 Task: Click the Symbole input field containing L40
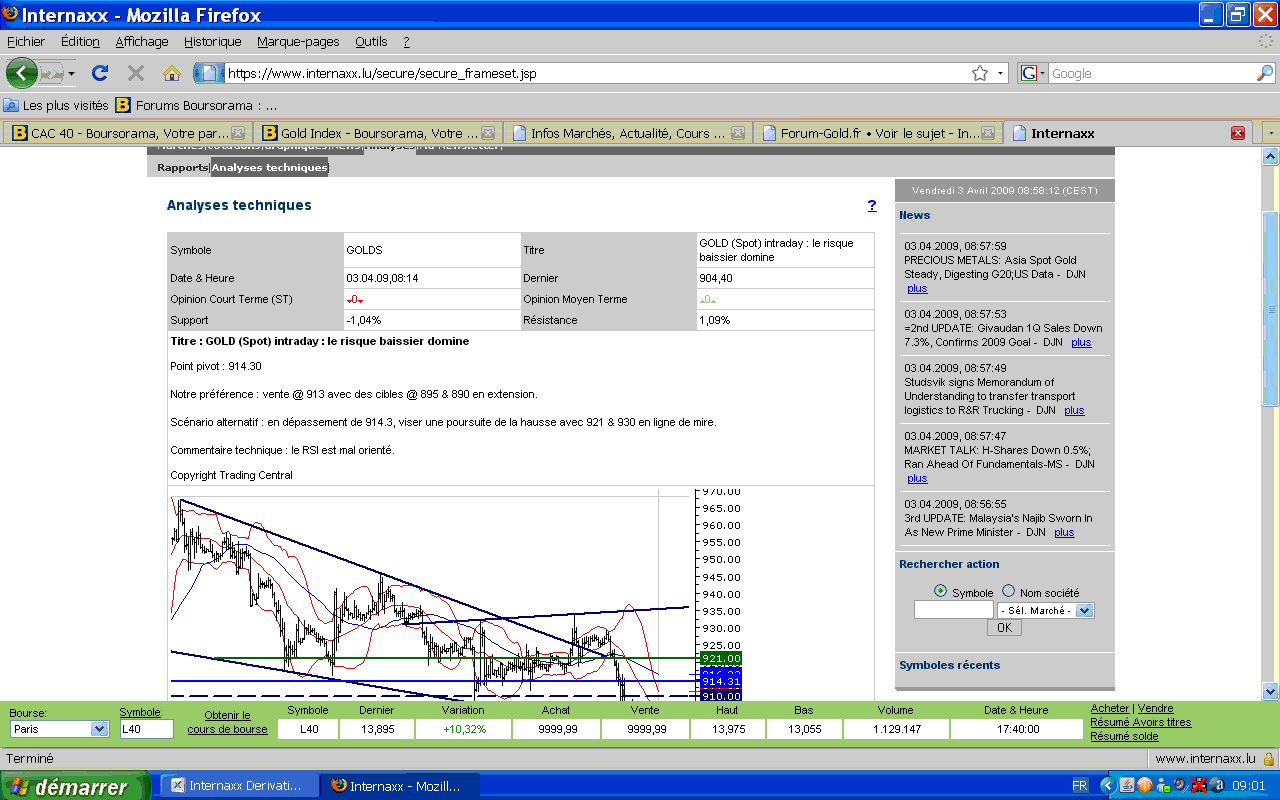pos(146,729)
